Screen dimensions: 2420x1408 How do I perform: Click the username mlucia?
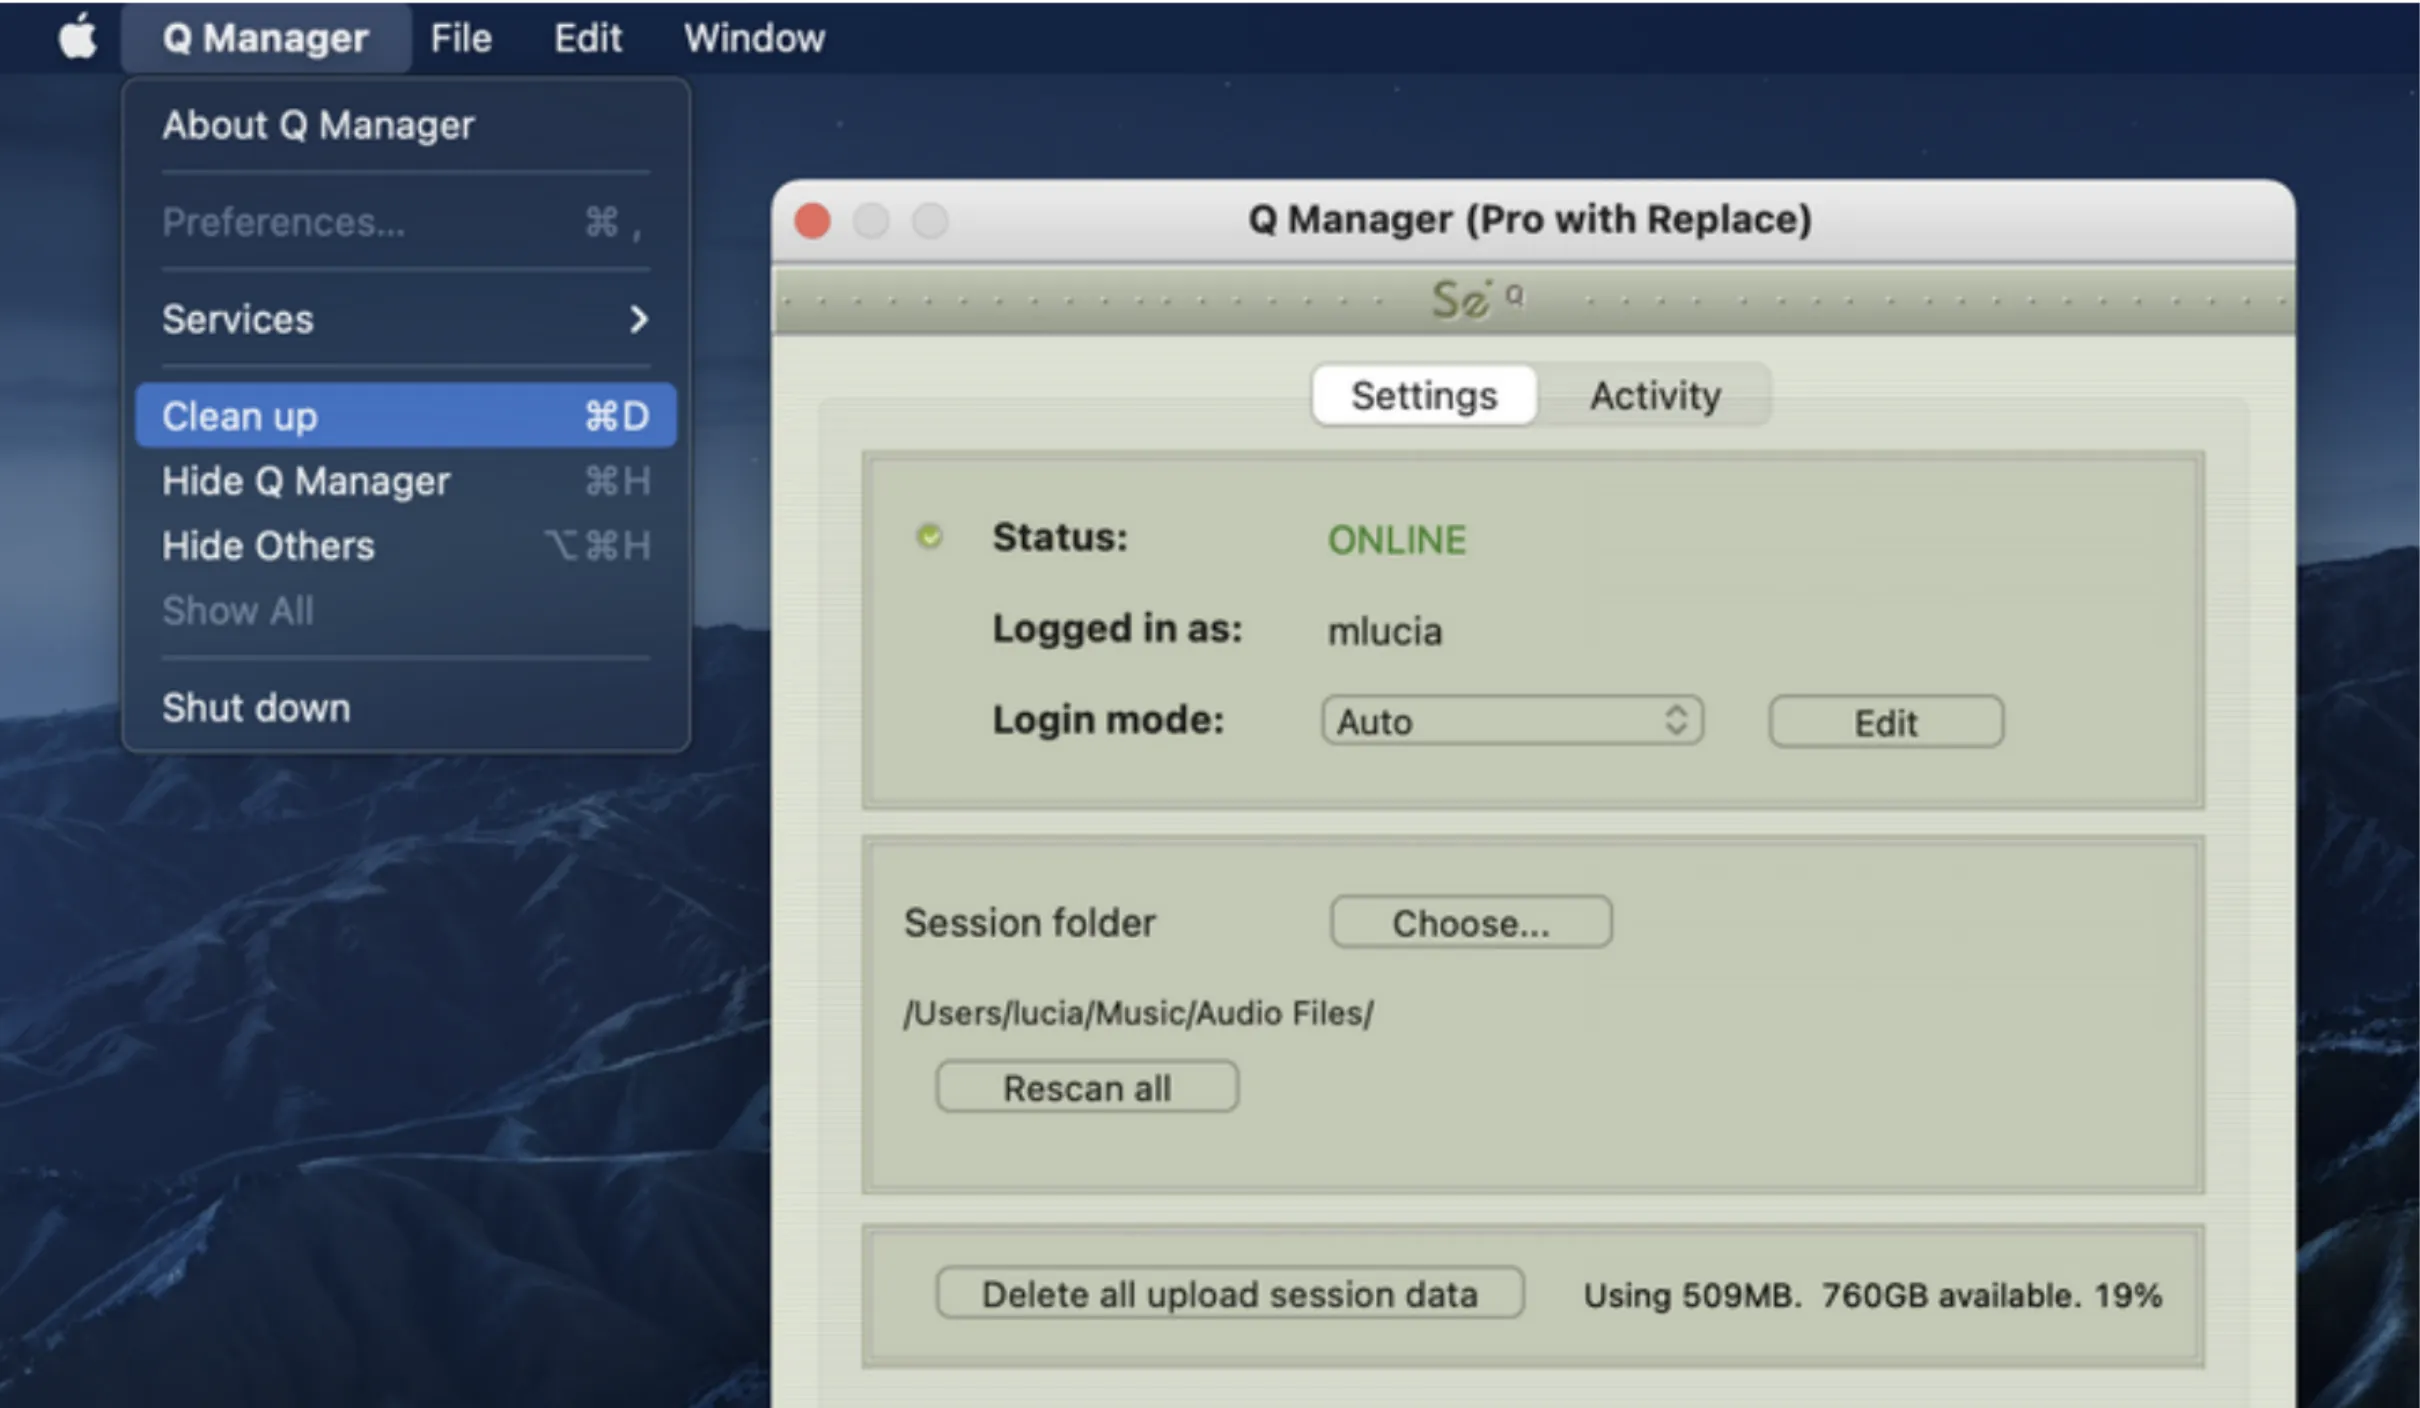1384,631
